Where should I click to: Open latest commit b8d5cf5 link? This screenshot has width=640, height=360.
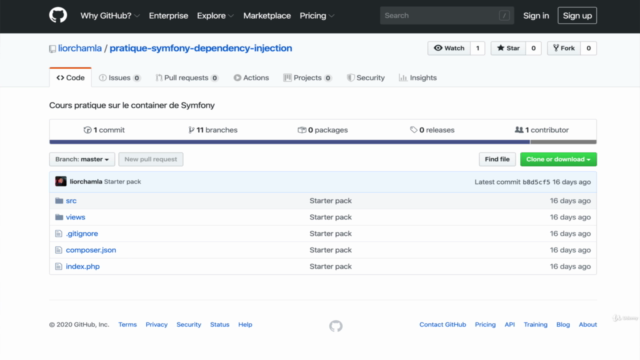536,182
